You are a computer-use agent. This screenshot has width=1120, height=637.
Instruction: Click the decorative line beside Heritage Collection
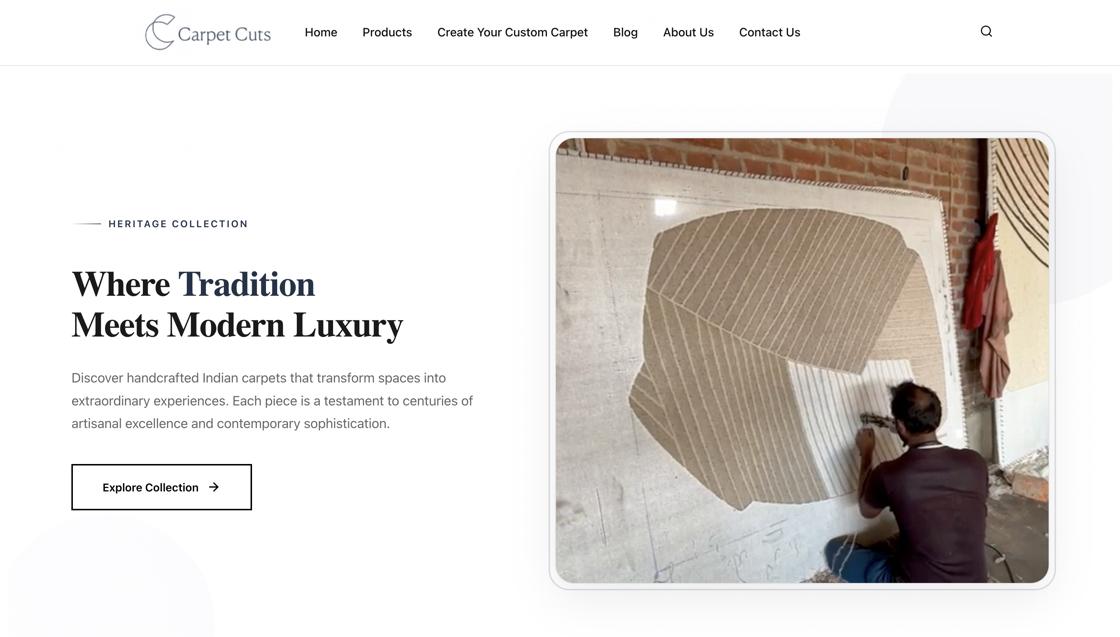(x=86, y=224)
